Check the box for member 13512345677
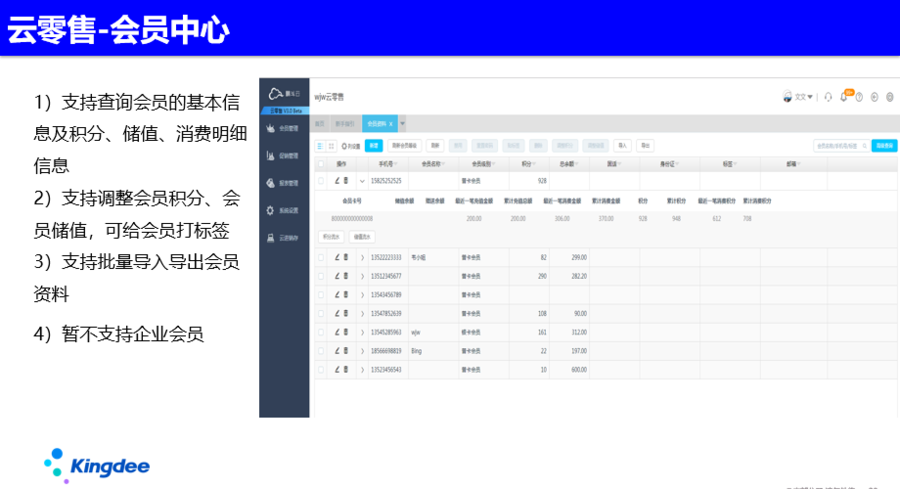Screen dimensions: 900x489 (x=321, y=276)
